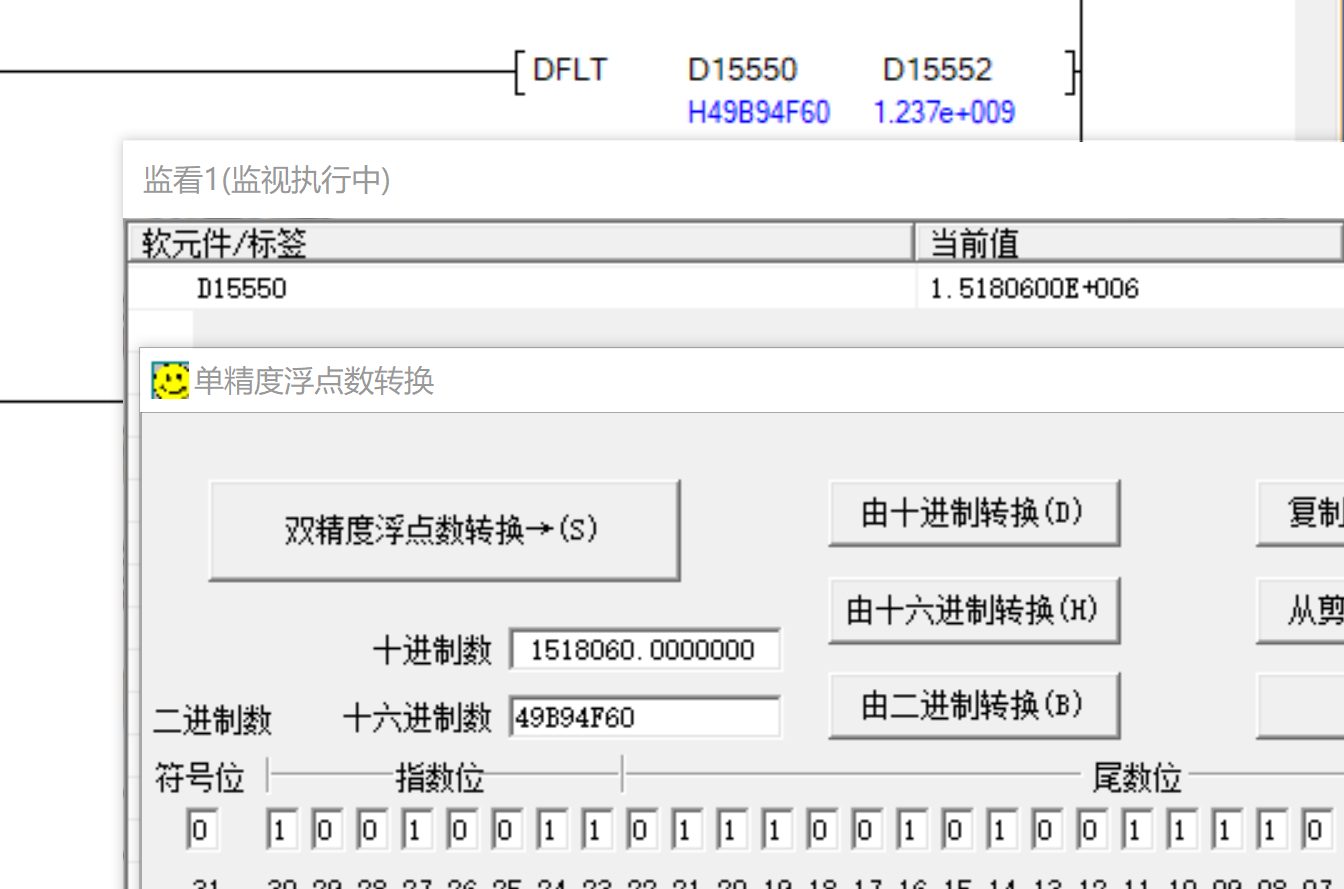Select the DFLT instruction in the ladder
Screen dimensions: 1344x889
tap(569, 70)
